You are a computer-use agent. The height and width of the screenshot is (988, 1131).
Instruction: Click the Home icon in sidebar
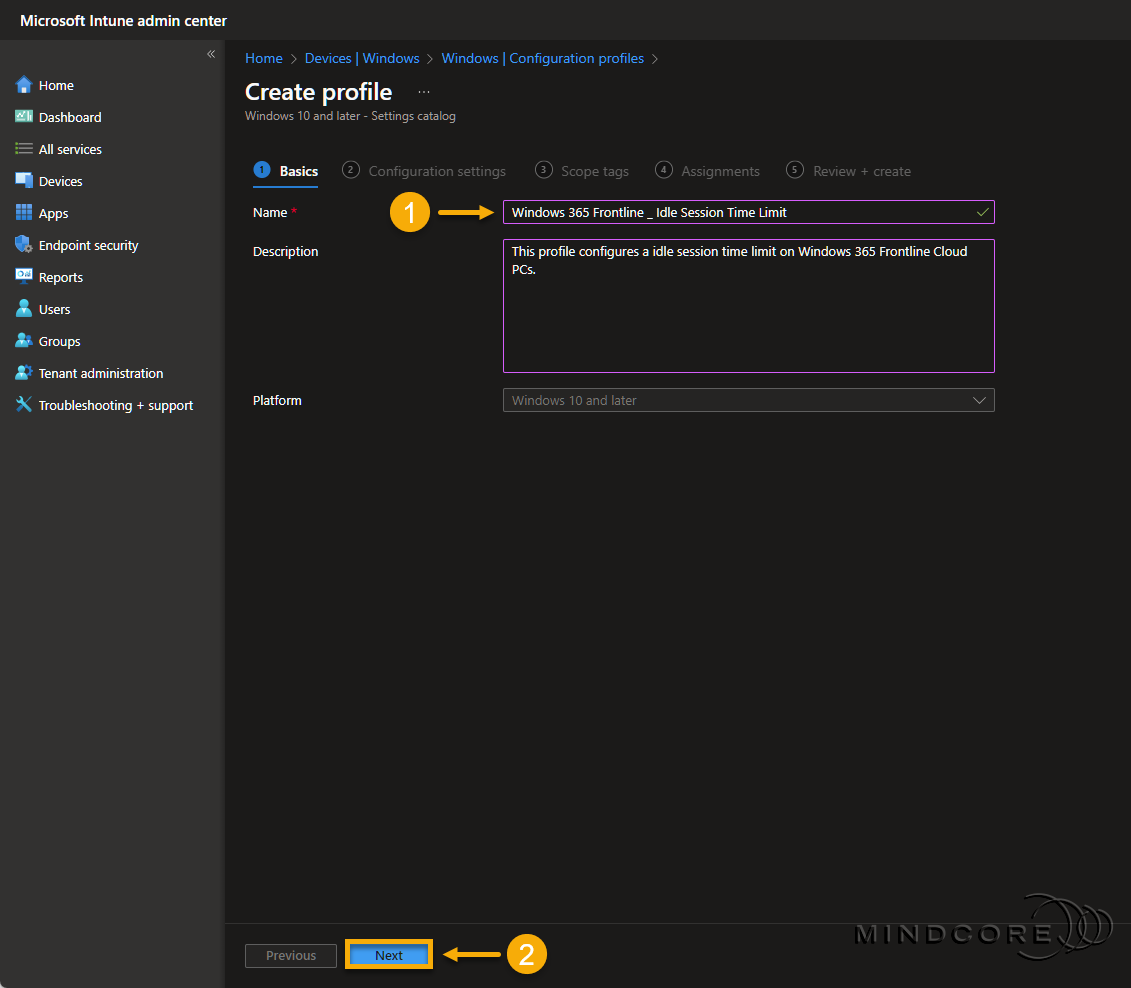pos(24,85)
